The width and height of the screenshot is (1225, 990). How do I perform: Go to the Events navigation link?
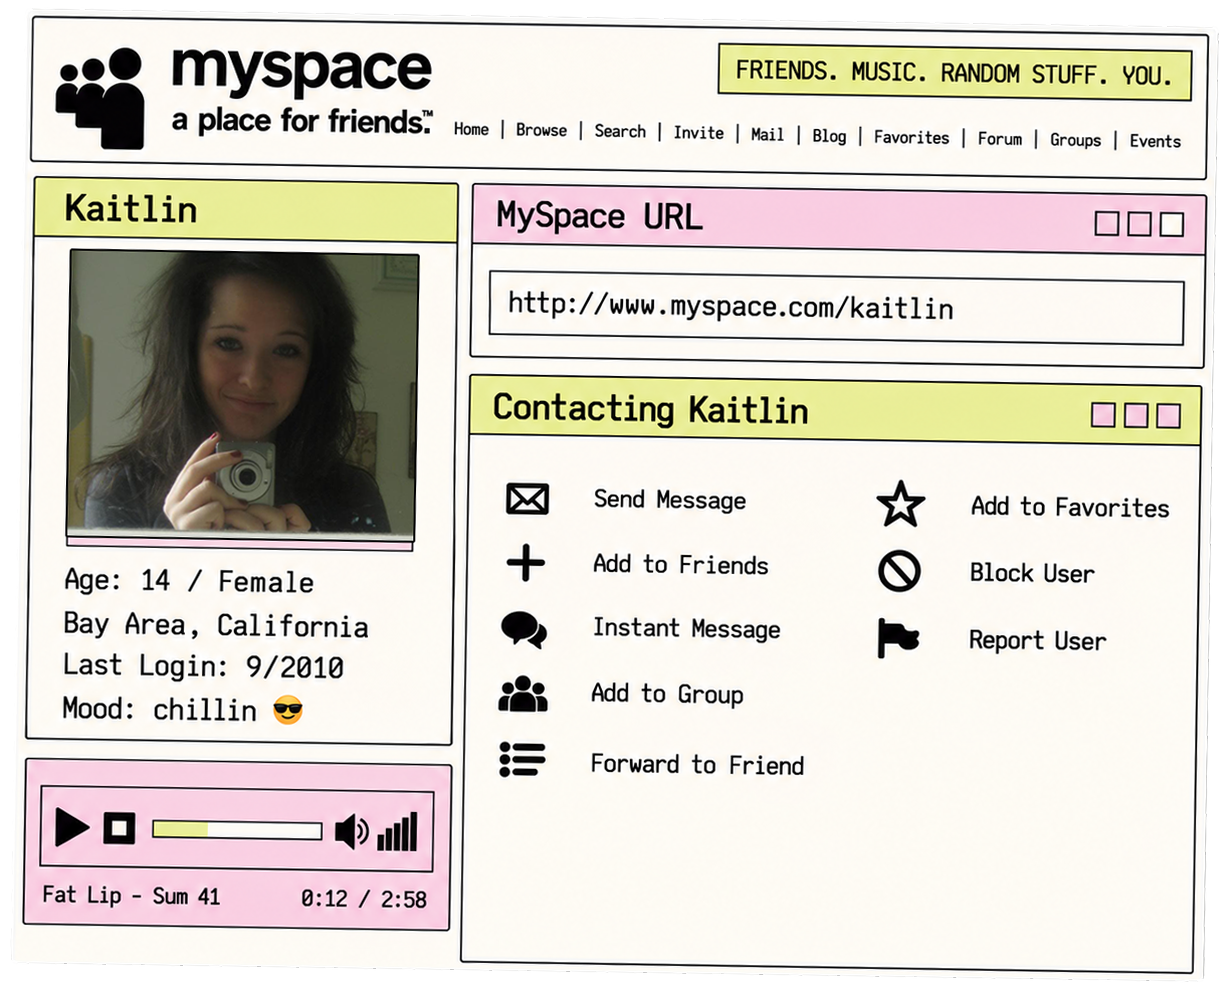point(1155,141)
